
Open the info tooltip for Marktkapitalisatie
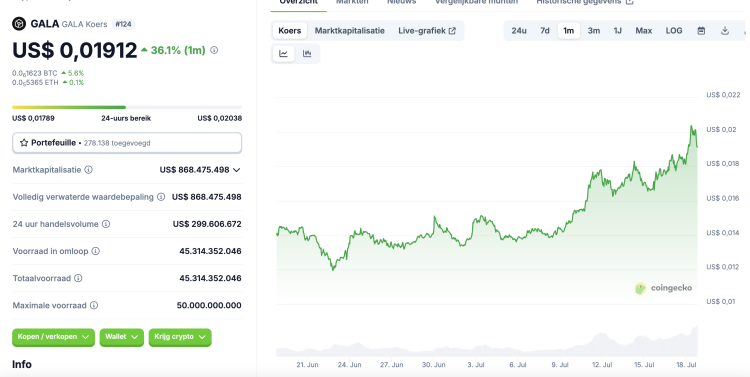pyautogui.click(x=88, y=170)
